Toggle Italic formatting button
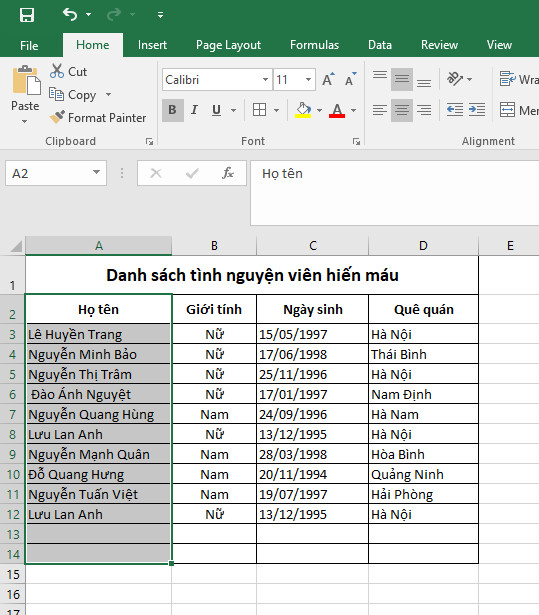This screenshot has width=539, height=615. click(x=194, y=110)
